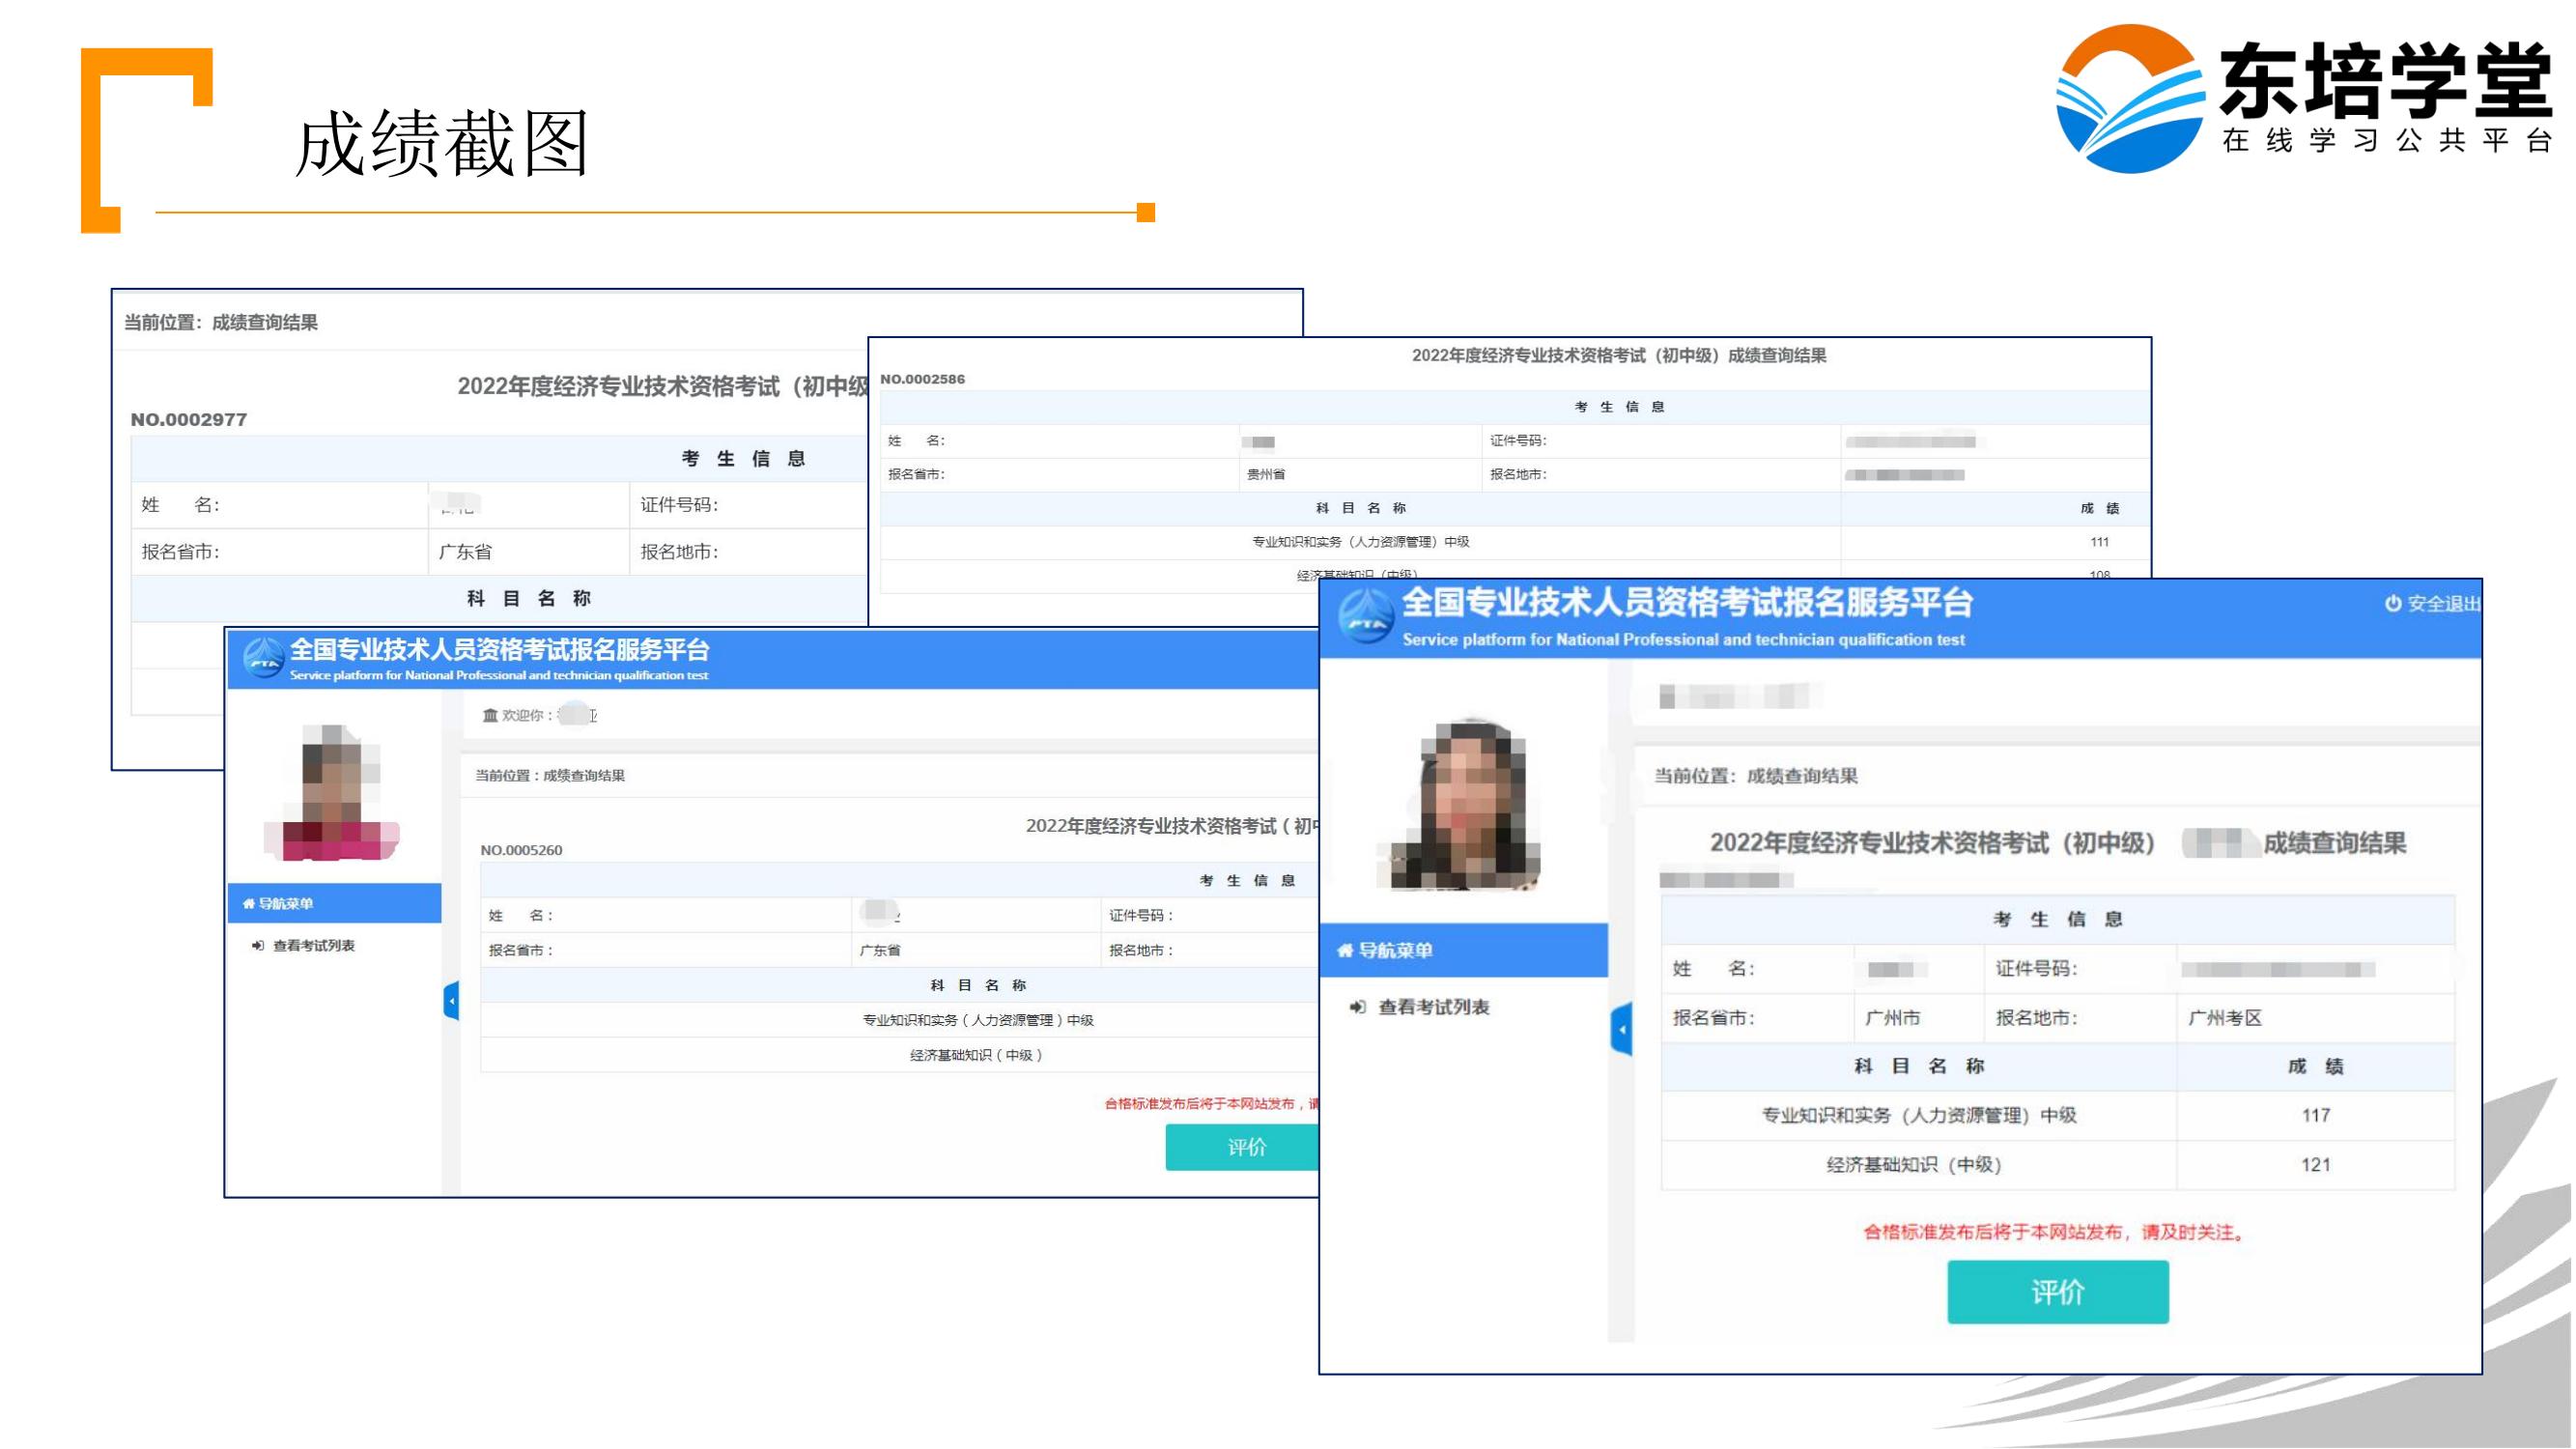Viewport: 2576px width, 1449px height.
Task: Click score 117 in the results table
Action: tap(2315, 1116)
